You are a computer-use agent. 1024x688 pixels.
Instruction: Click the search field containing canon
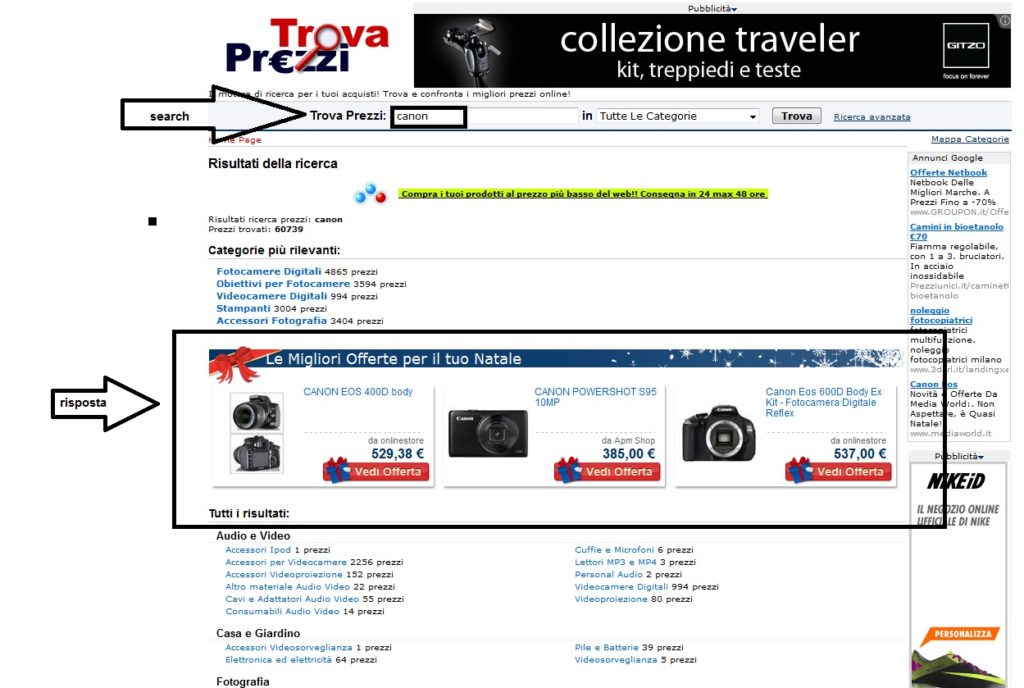pos(485,116)
